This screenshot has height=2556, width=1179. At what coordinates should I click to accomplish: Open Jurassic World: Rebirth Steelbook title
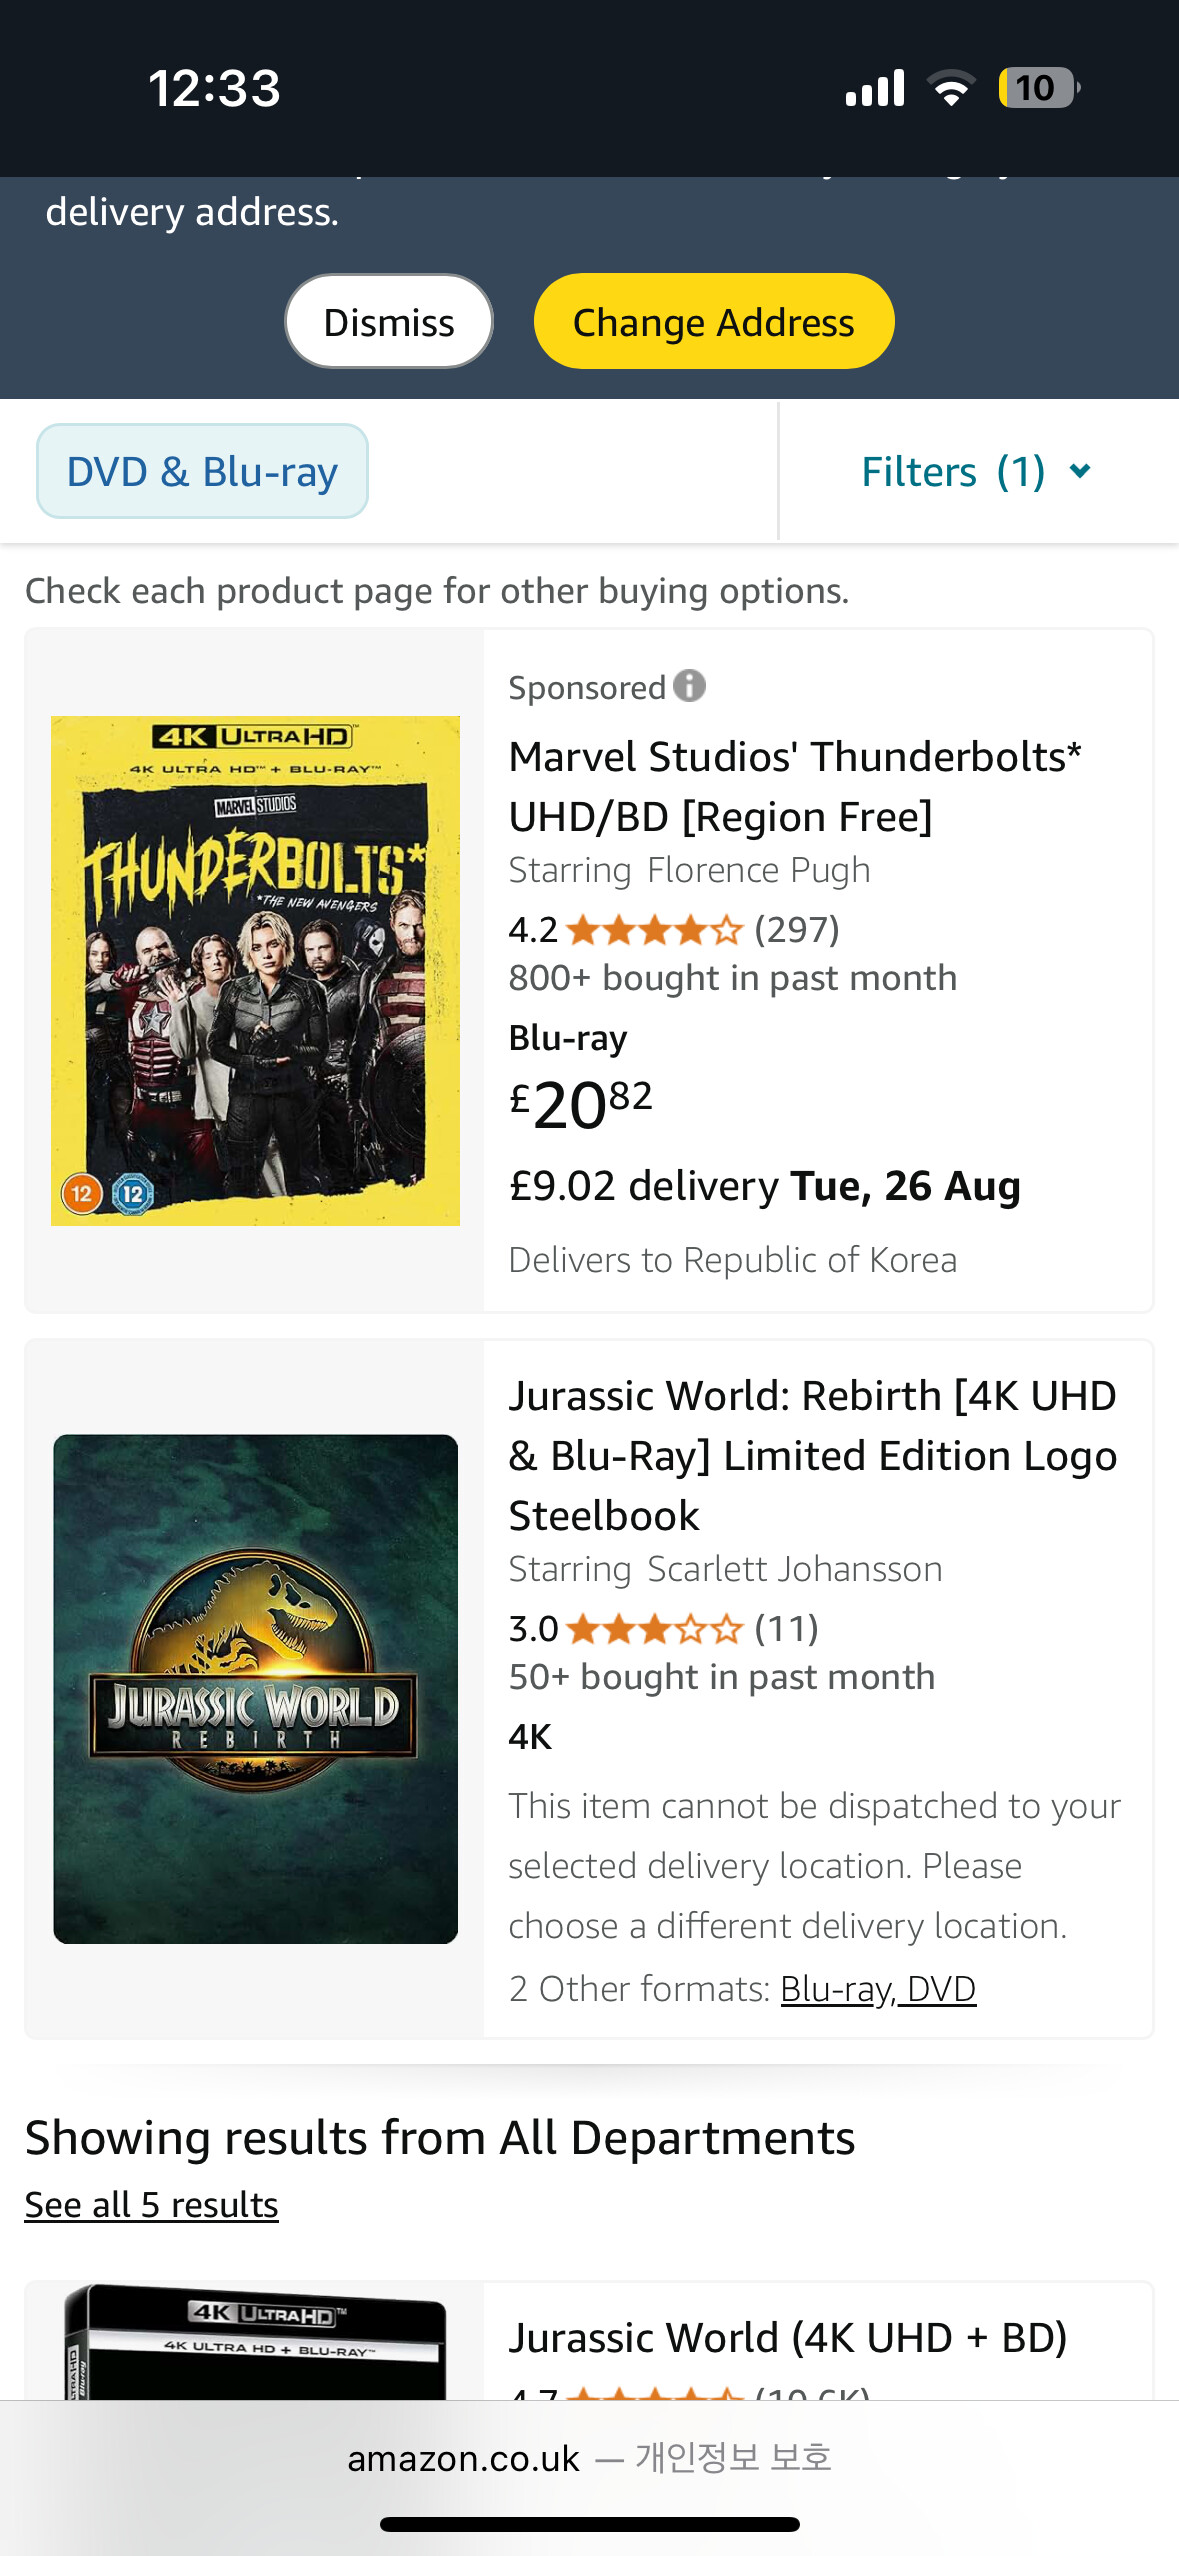tap(812, 1455)
